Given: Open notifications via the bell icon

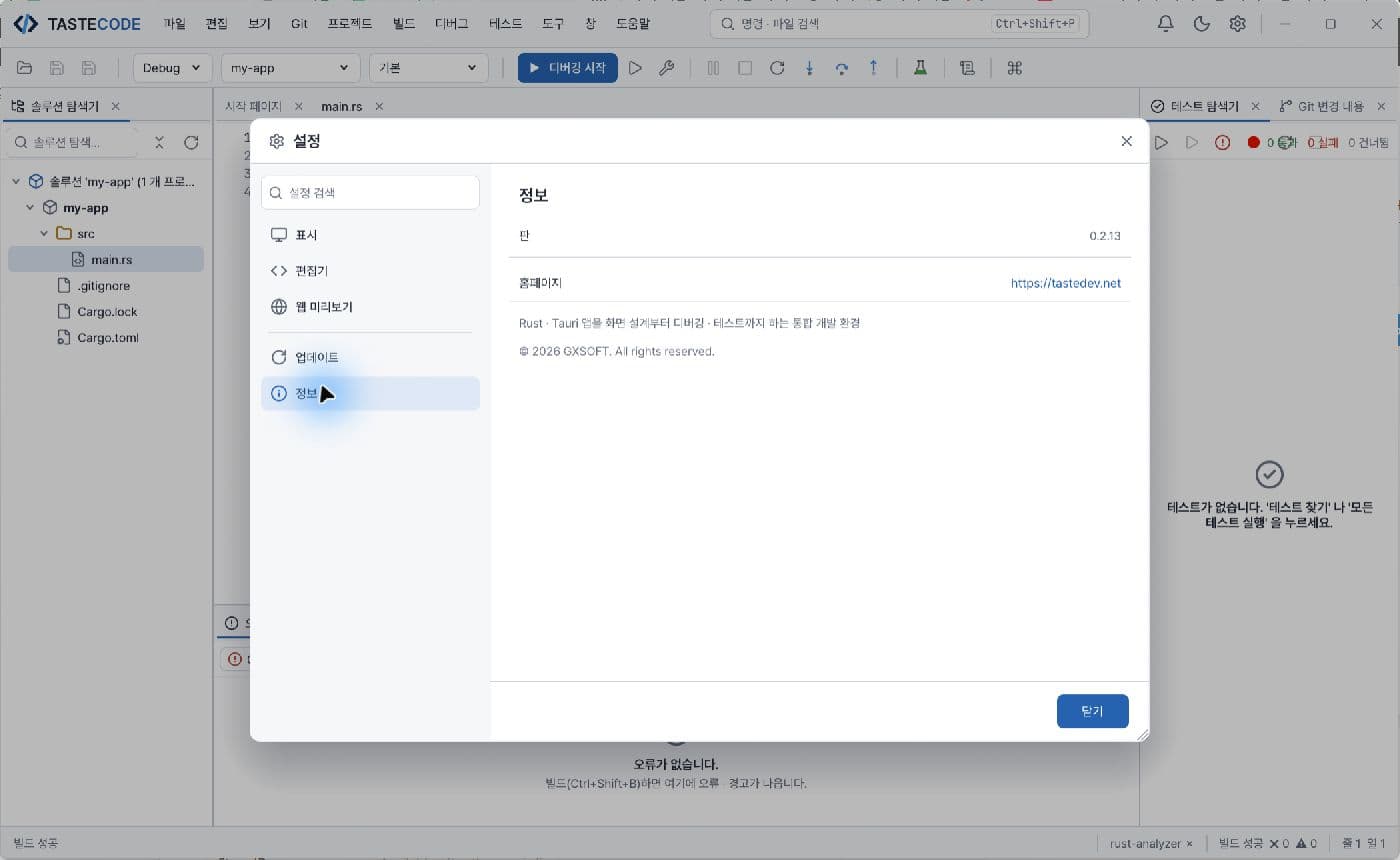Looking at the screenshot, I should pyautogui.click(x=1166, y=24).
